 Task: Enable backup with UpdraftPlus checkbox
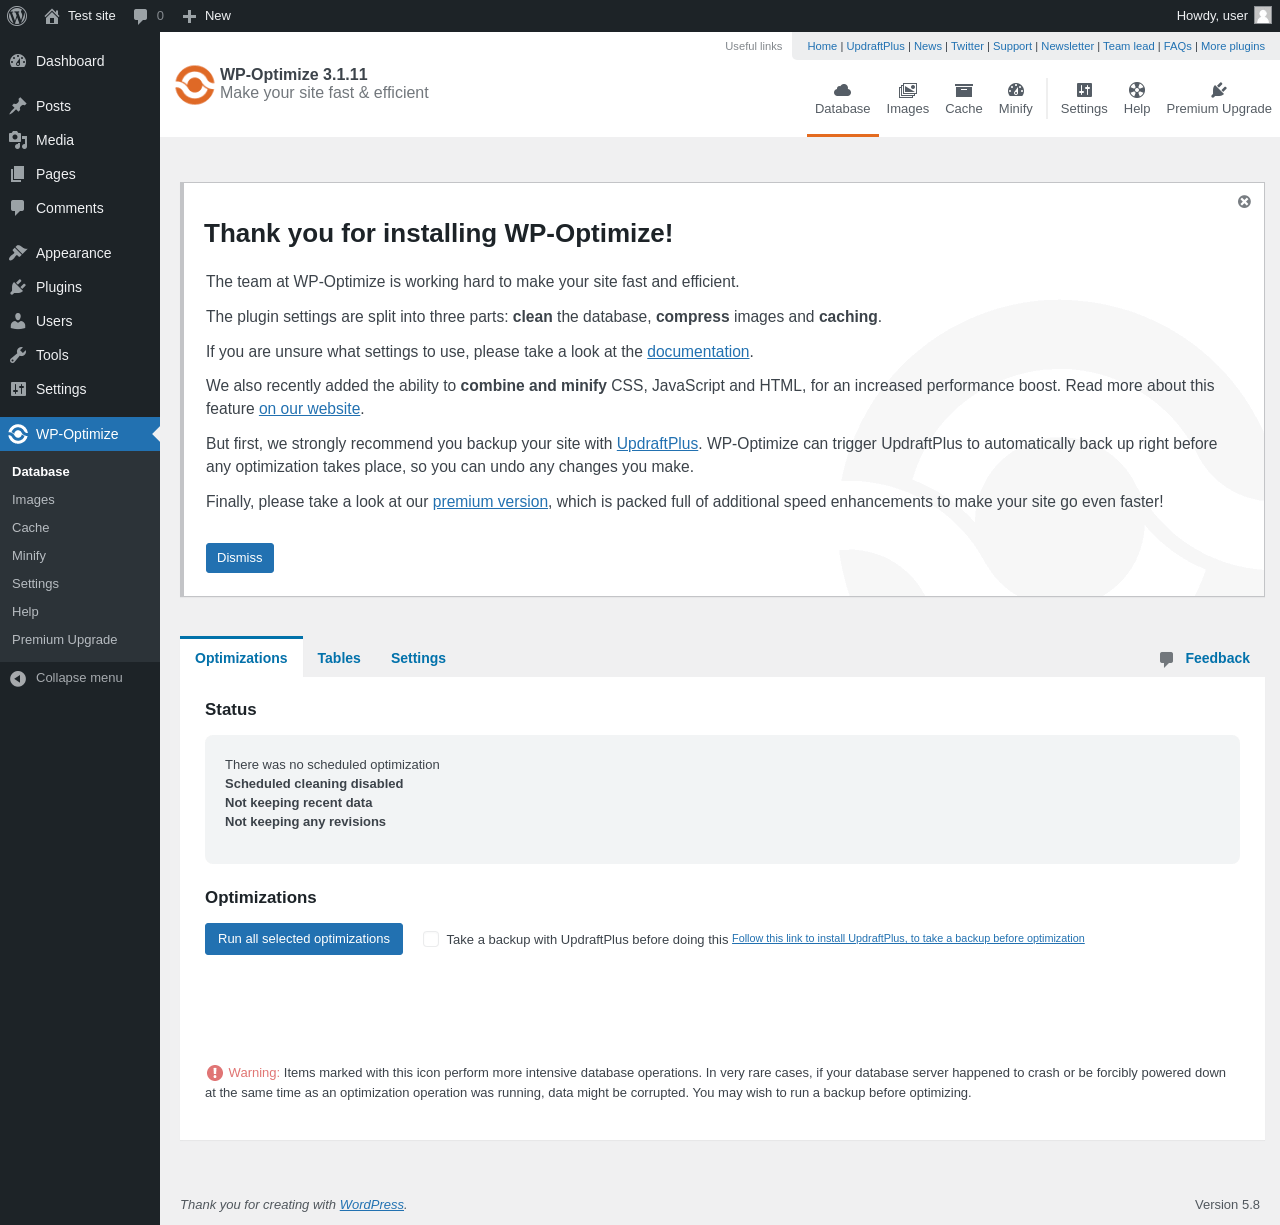431,939
